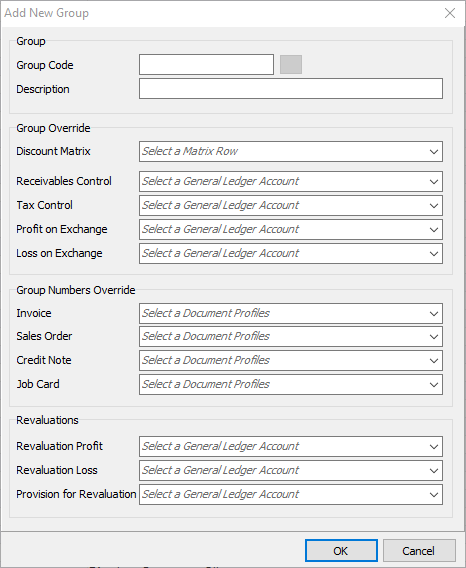
Task: Expand the Profit on Exchange dropdown
Action: [x=291, y=229]
